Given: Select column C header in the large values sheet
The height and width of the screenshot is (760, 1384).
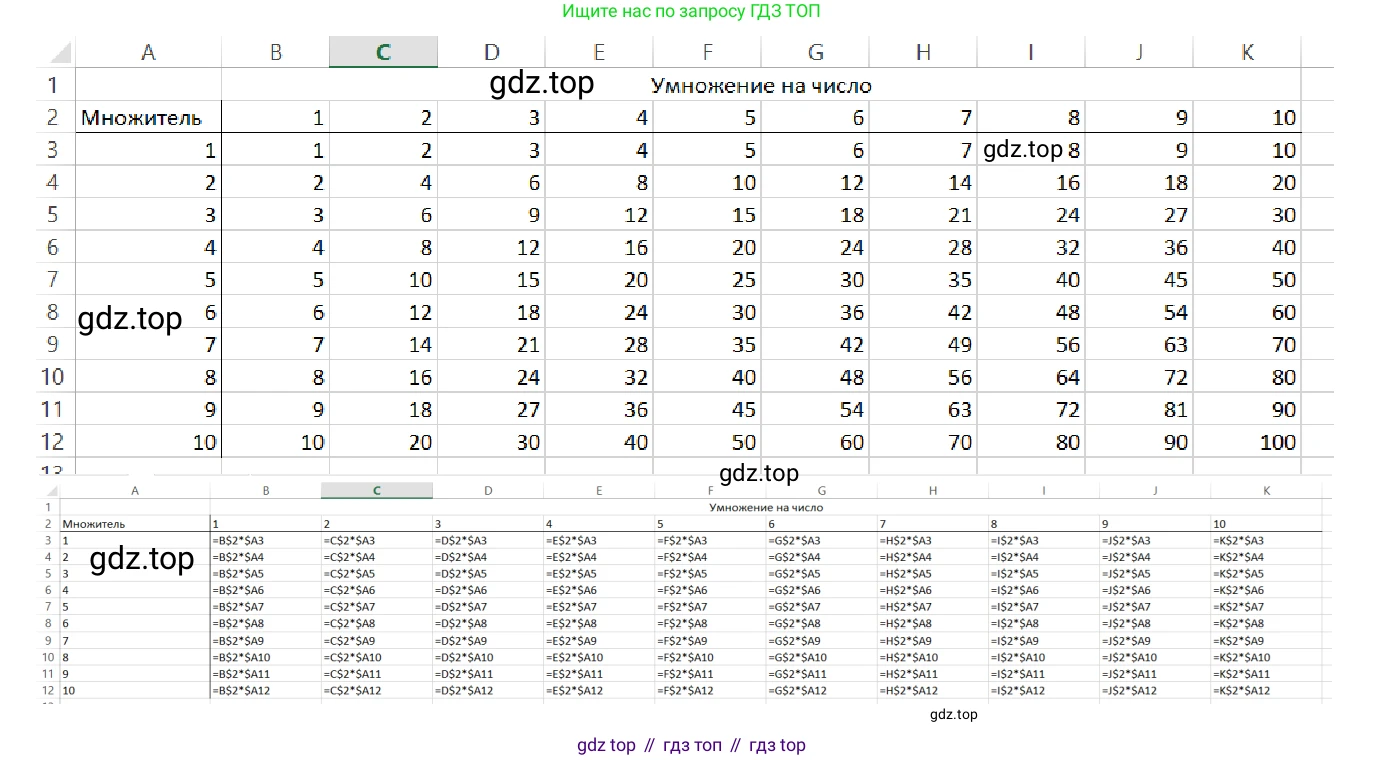Looking at the screenshot, I should [x=383, y=53].
